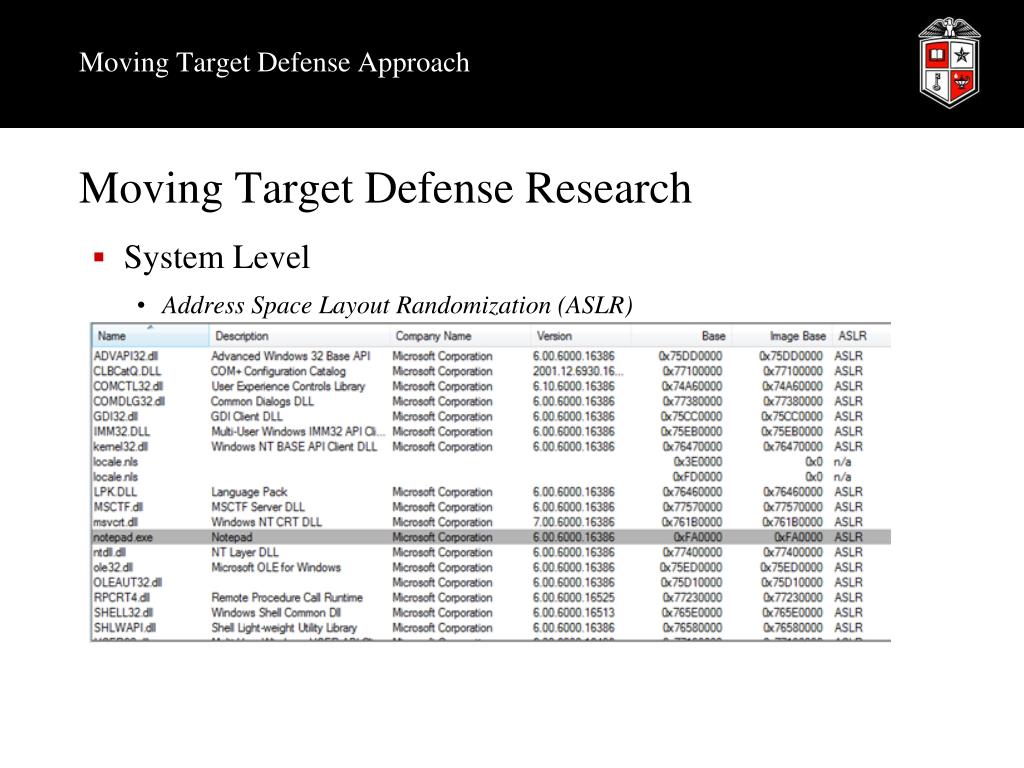Click the 'GDI Client DLL' description
This screenshot has width=1024, height=768.
click(x=247, y=416)
